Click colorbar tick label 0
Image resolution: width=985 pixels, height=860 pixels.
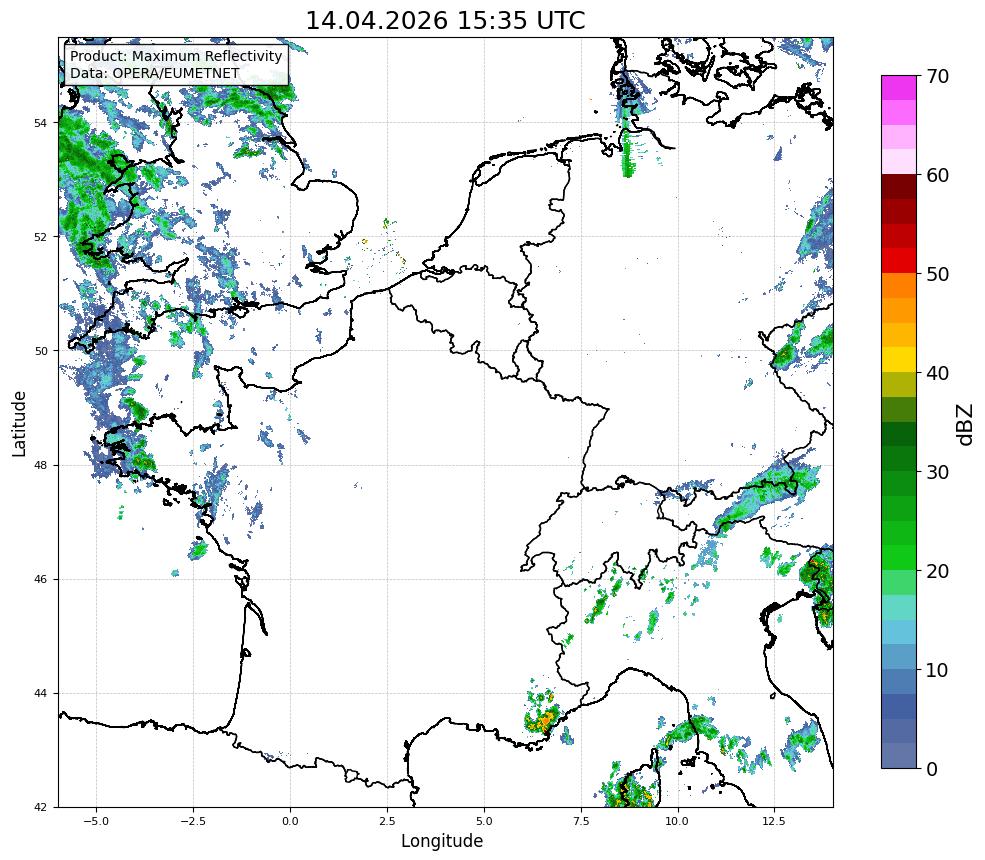[x=932, y=769]
